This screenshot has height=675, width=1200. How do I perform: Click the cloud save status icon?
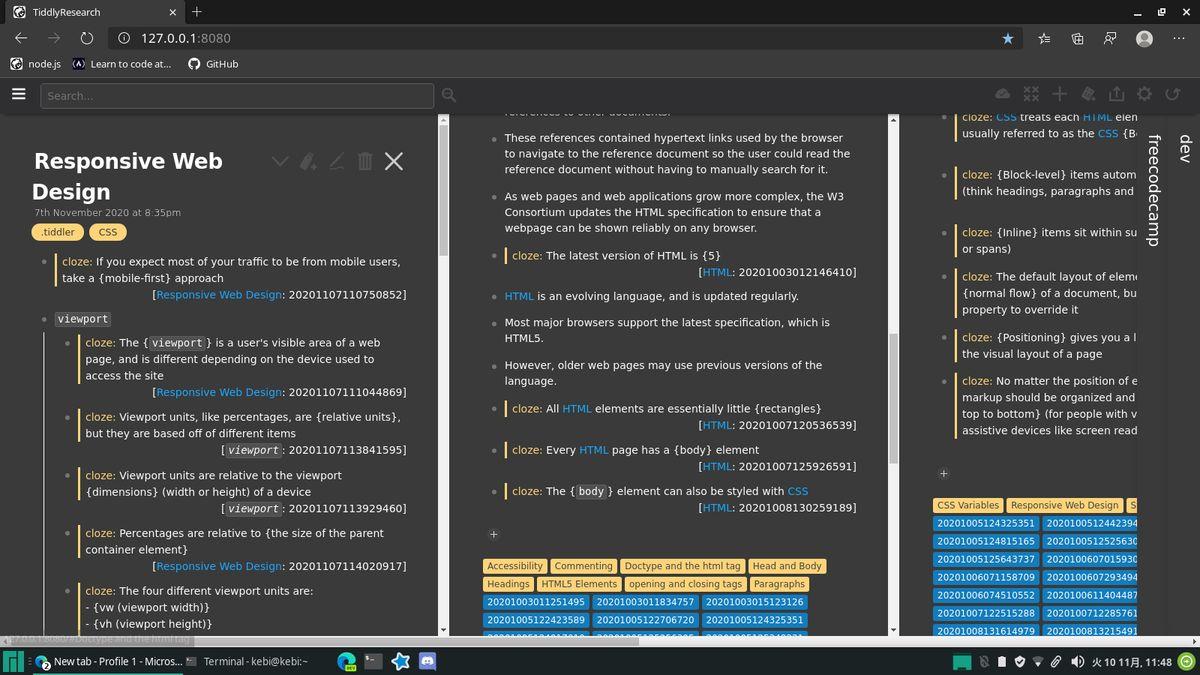click(x=1002, y=94)
